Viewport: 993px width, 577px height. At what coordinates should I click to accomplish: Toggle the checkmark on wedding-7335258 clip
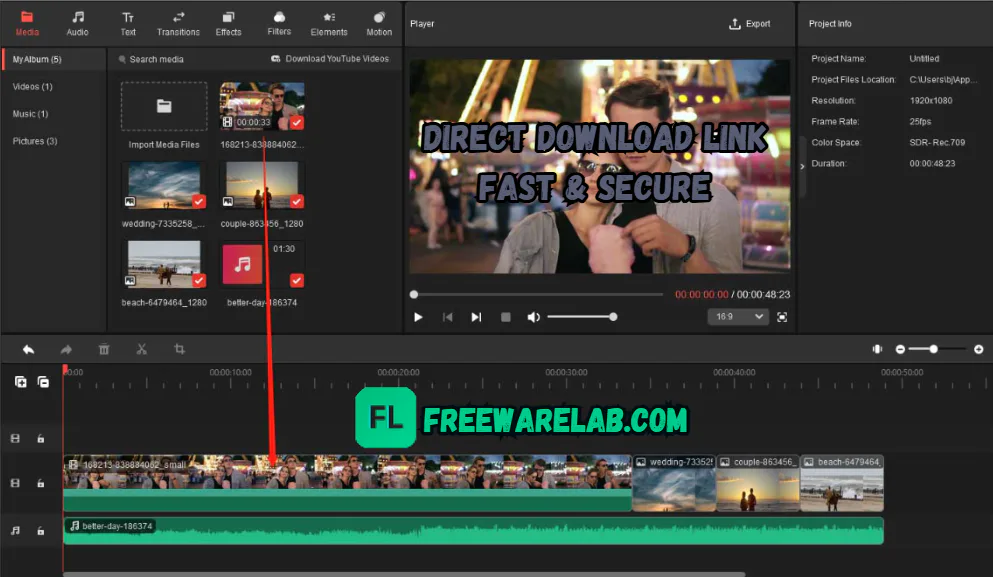199,201
